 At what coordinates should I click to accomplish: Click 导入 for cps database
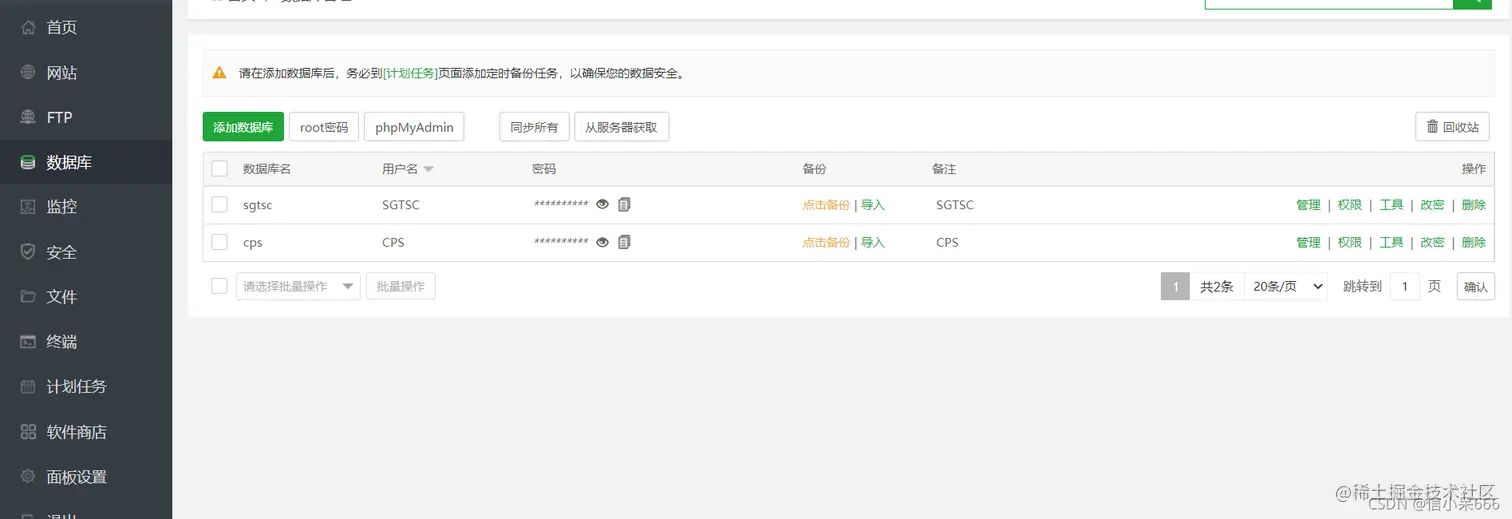click(x=873, y=242)
